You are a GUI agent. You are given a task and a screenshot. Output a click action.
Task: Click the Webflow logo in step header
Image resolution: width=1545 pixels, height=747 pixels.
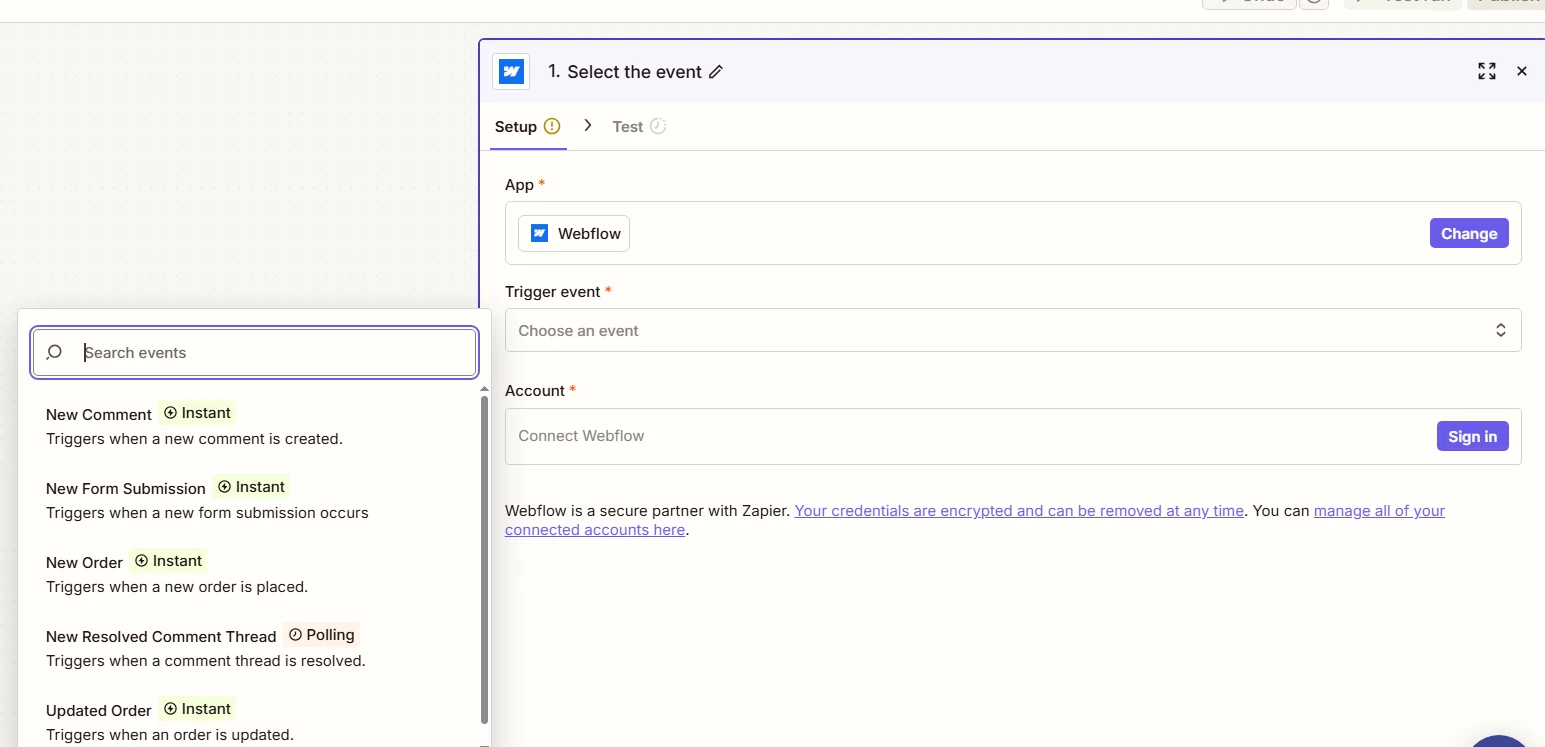(511, 72)
